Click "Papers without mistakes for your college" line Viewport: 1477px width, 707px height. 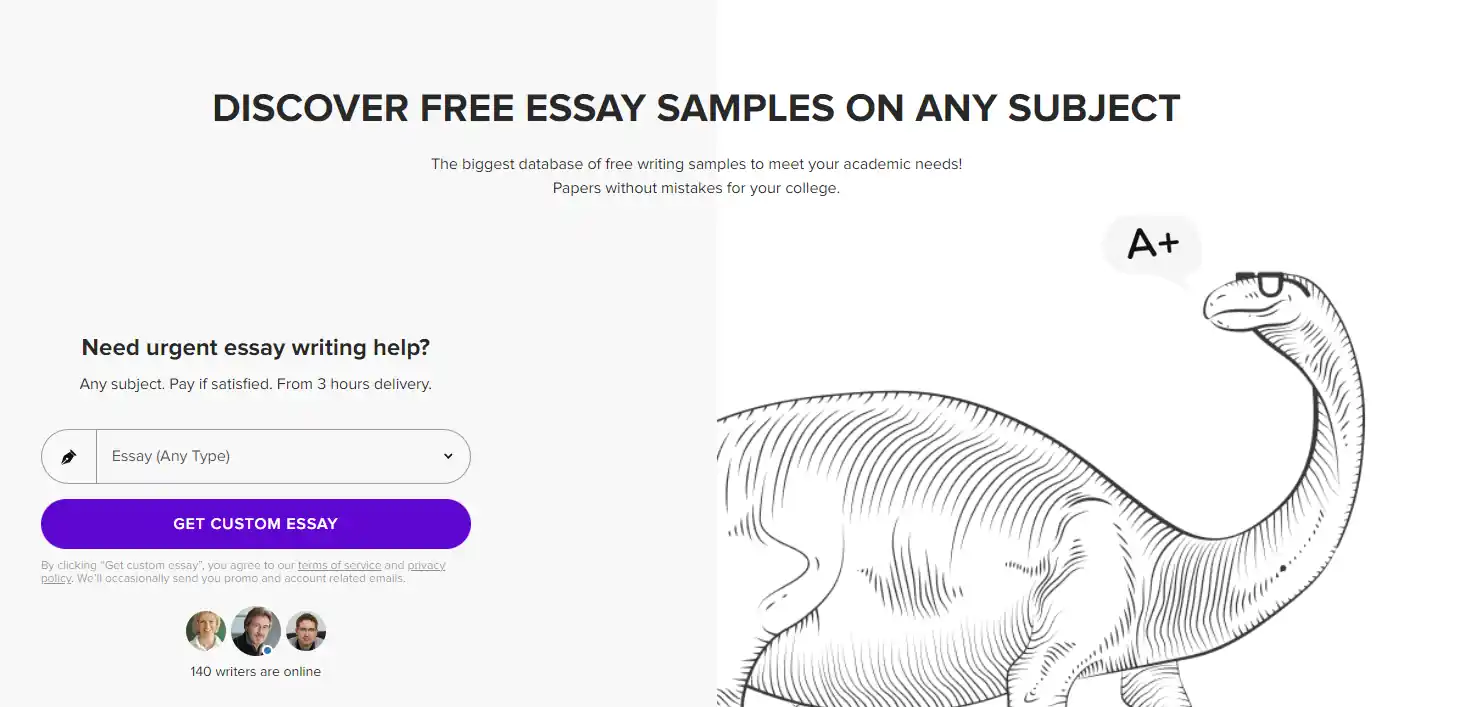point(696,187)
